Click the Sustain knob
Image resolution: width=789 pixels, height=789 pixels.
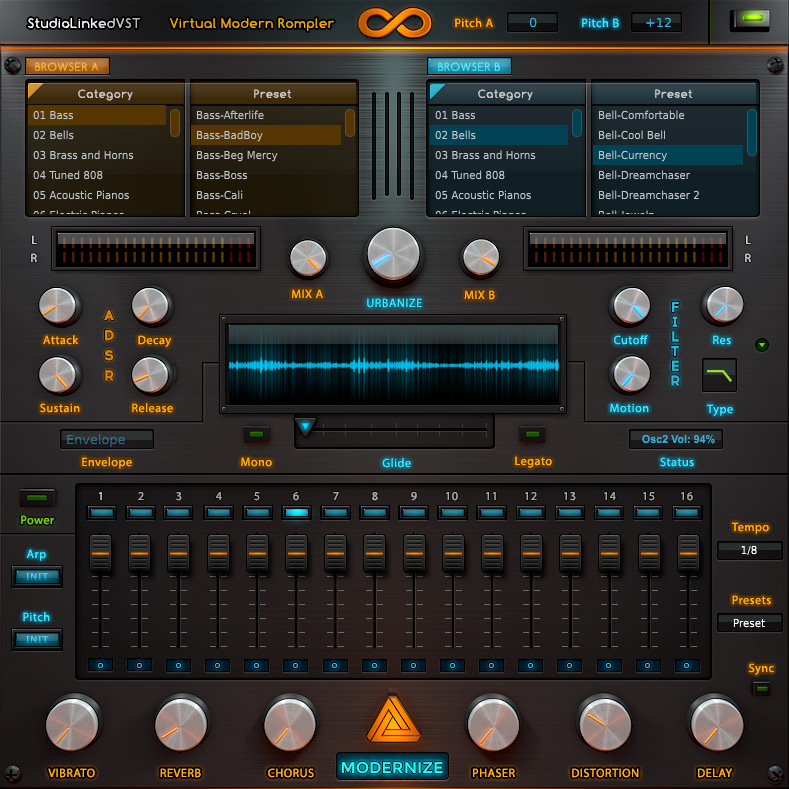[58, 375]
